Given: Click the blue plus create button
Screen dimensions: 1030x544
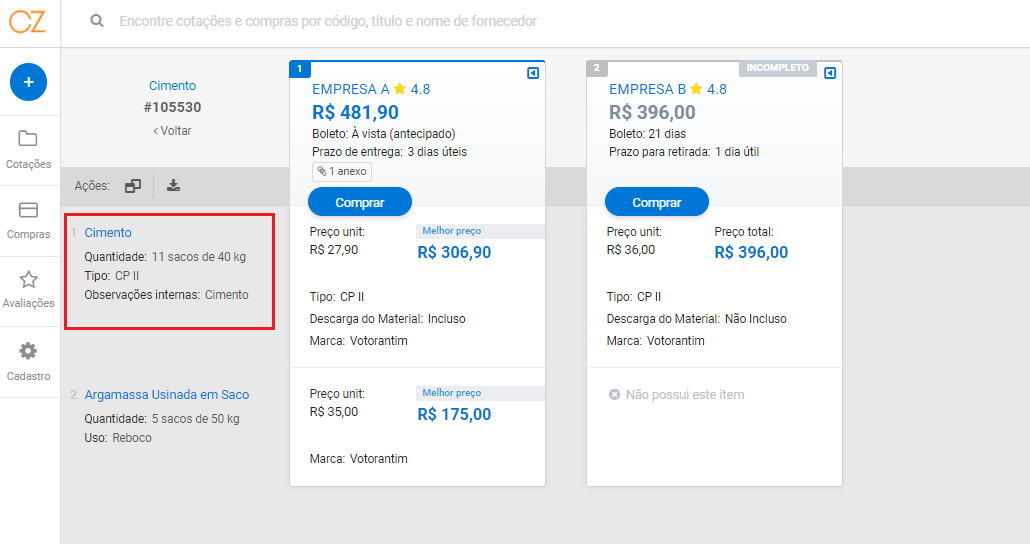Looking at the screenshot, I should click(28, 82).
